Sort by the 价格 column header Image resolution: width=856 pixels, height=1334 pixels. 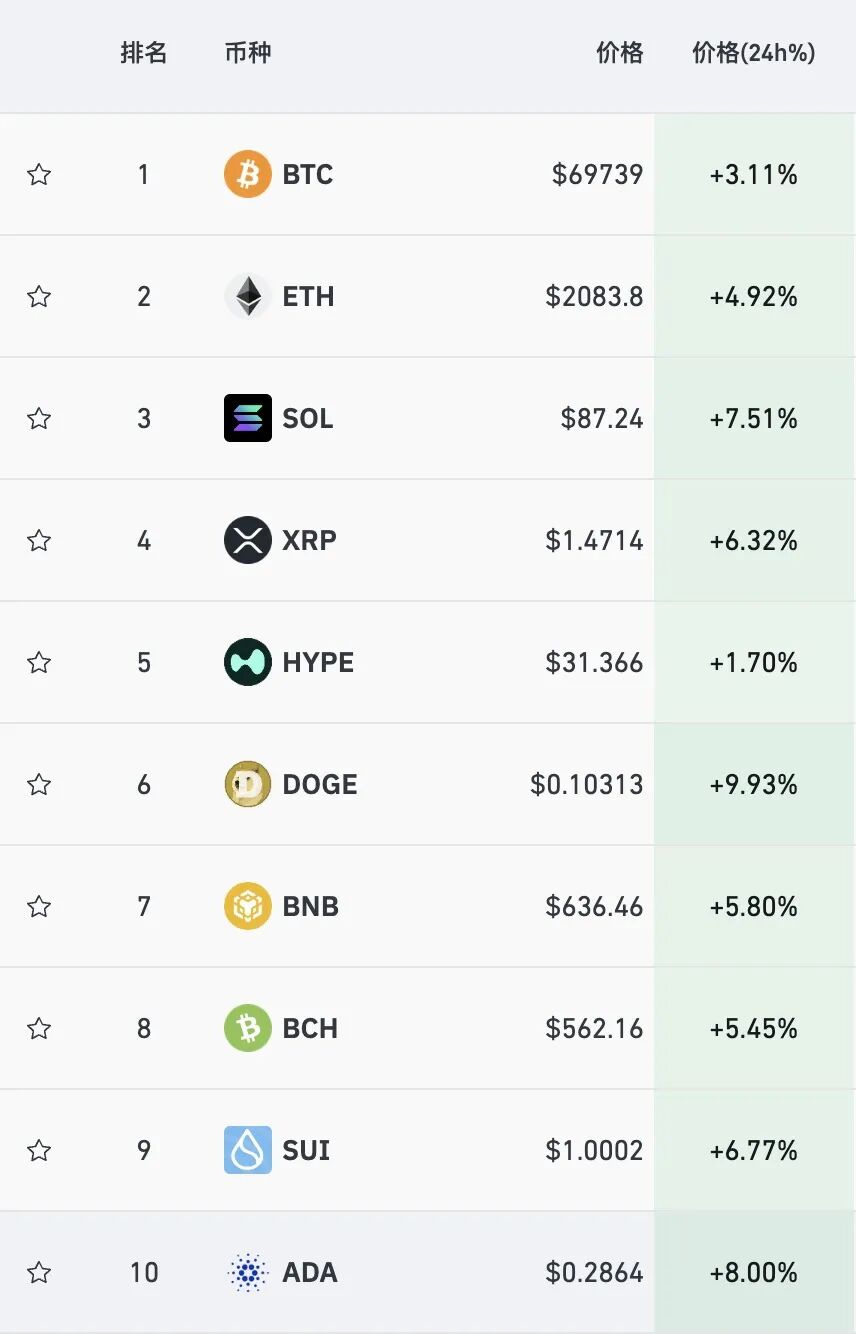coord(619,53)
